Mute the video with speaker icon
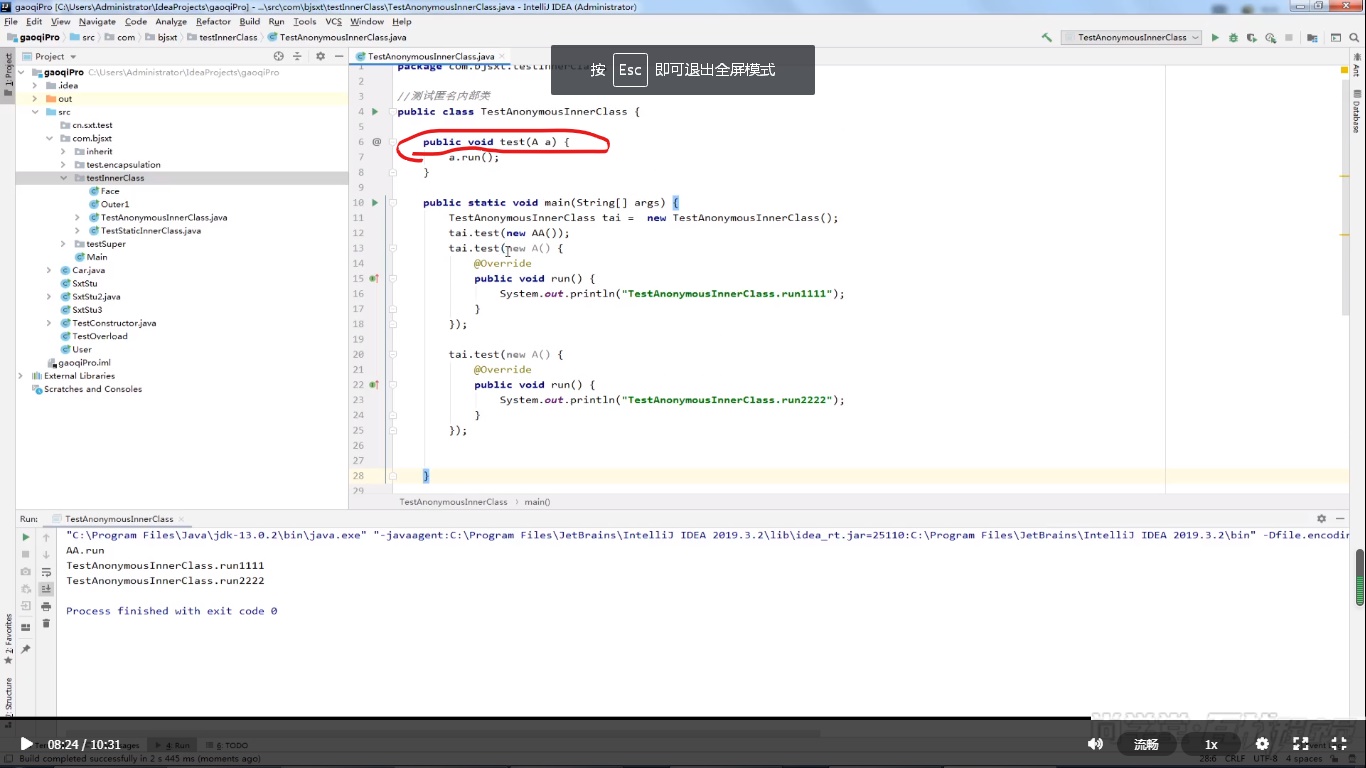The height and width of the screenshot is (768, 1366). pos(1095,744)
